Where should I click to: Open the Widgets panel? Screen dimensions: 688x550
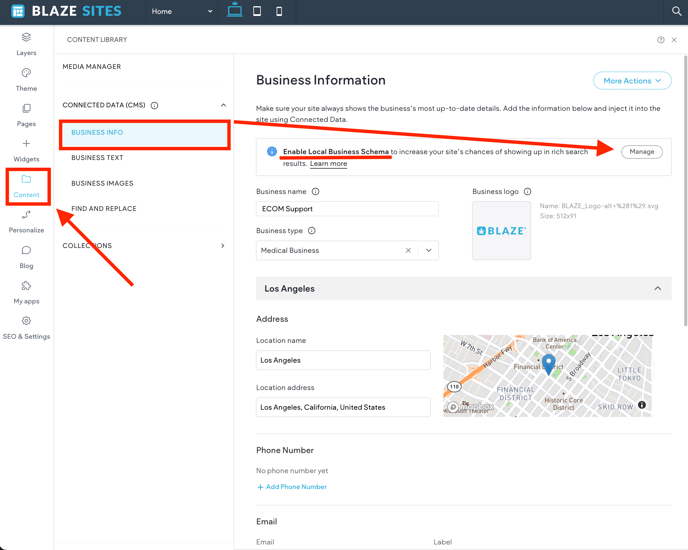(x=26, y=145)
